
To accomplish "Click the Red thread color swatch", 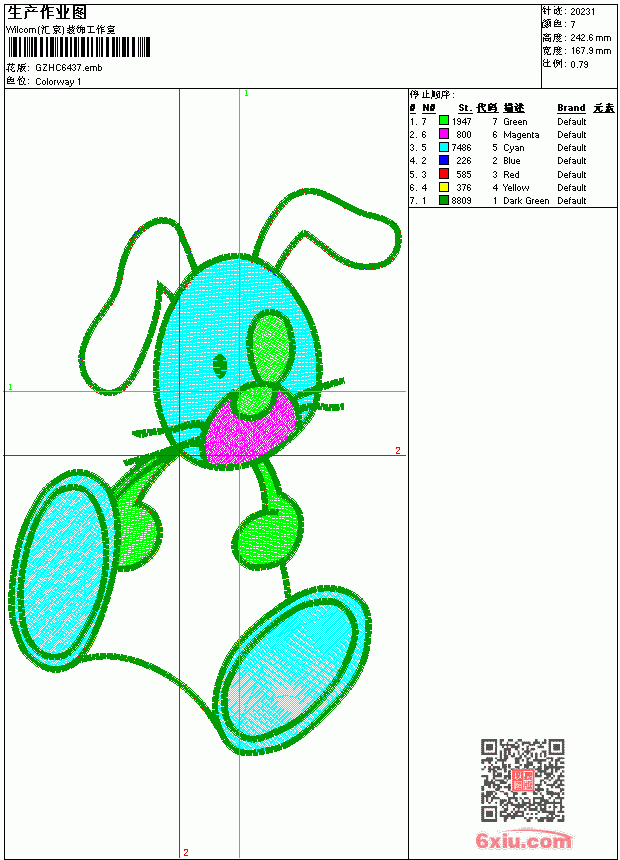I will point(444,174).
